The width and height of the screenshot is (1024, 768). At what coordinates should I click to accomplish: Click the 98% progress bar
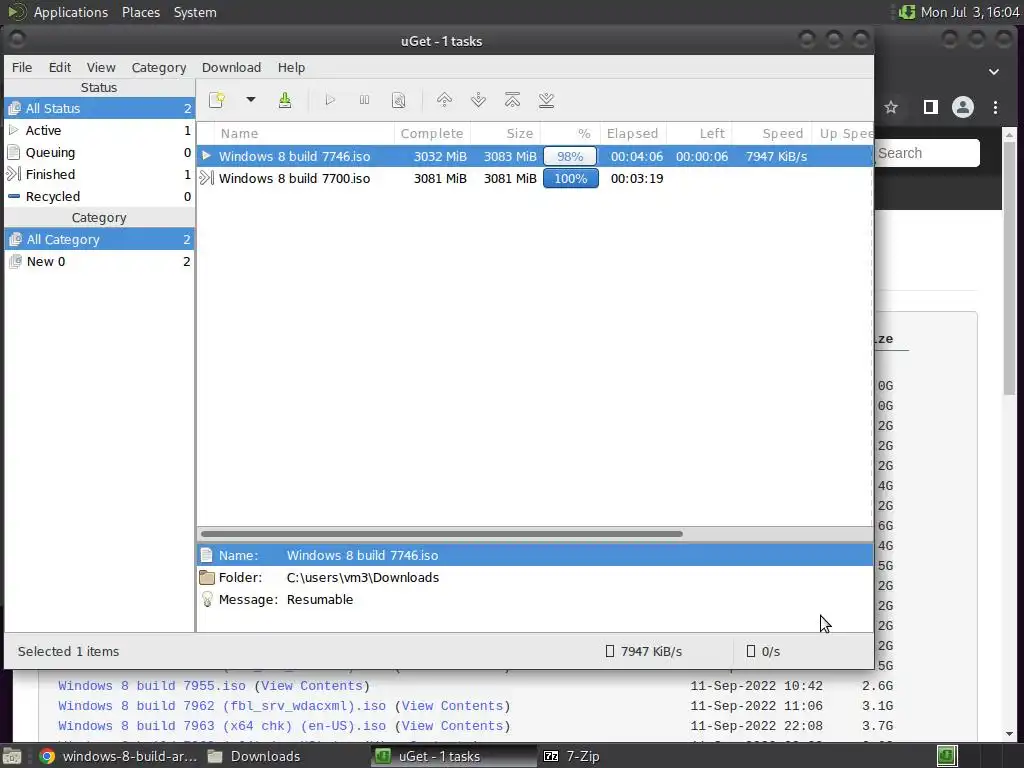pos(570,156)
